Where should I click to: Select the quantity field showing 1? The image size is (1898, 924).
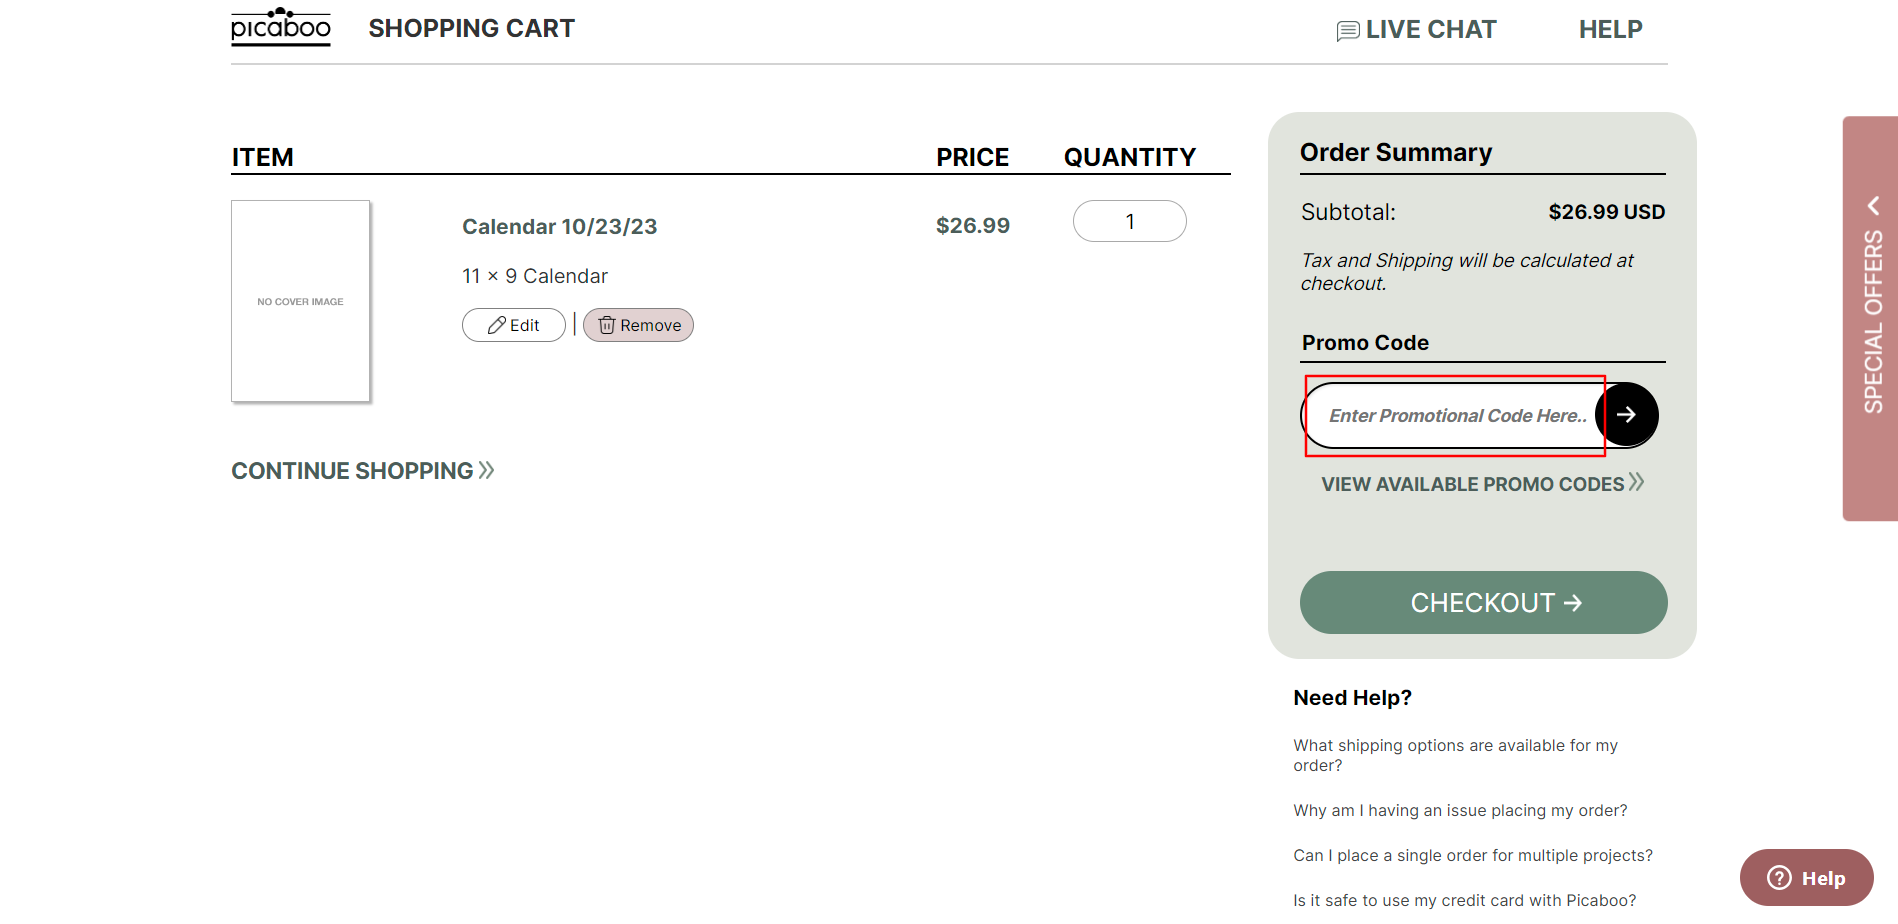click(x=1129, y=220)
